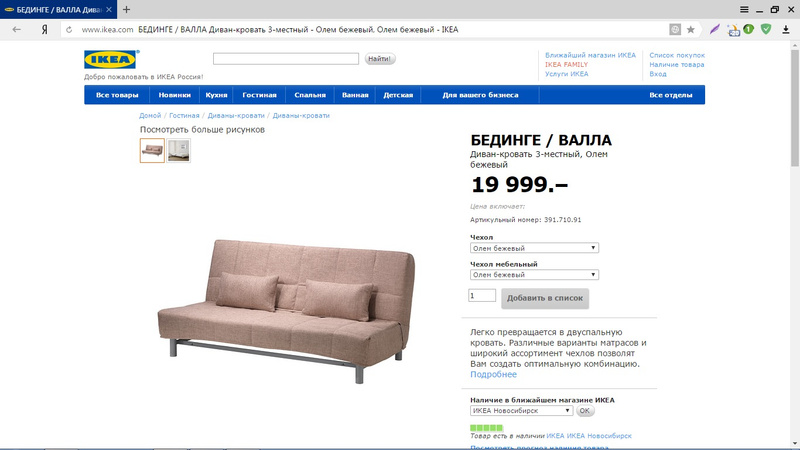
Task: Open the browser hamburger menu
Action: tap(744, 9)
